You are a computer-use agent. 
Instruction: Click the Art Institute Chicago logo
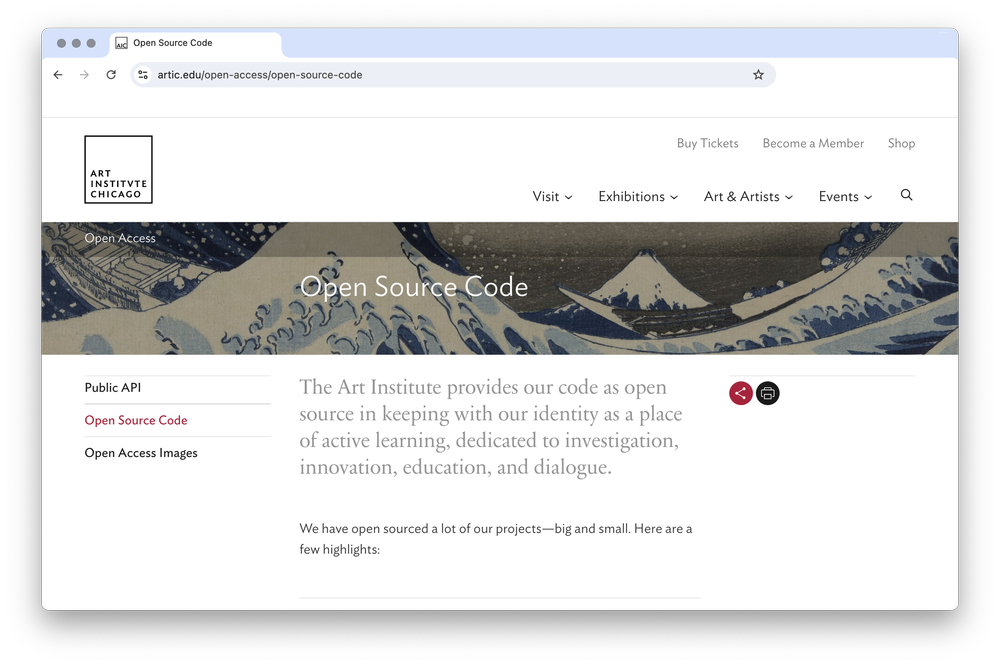point(119,170)
